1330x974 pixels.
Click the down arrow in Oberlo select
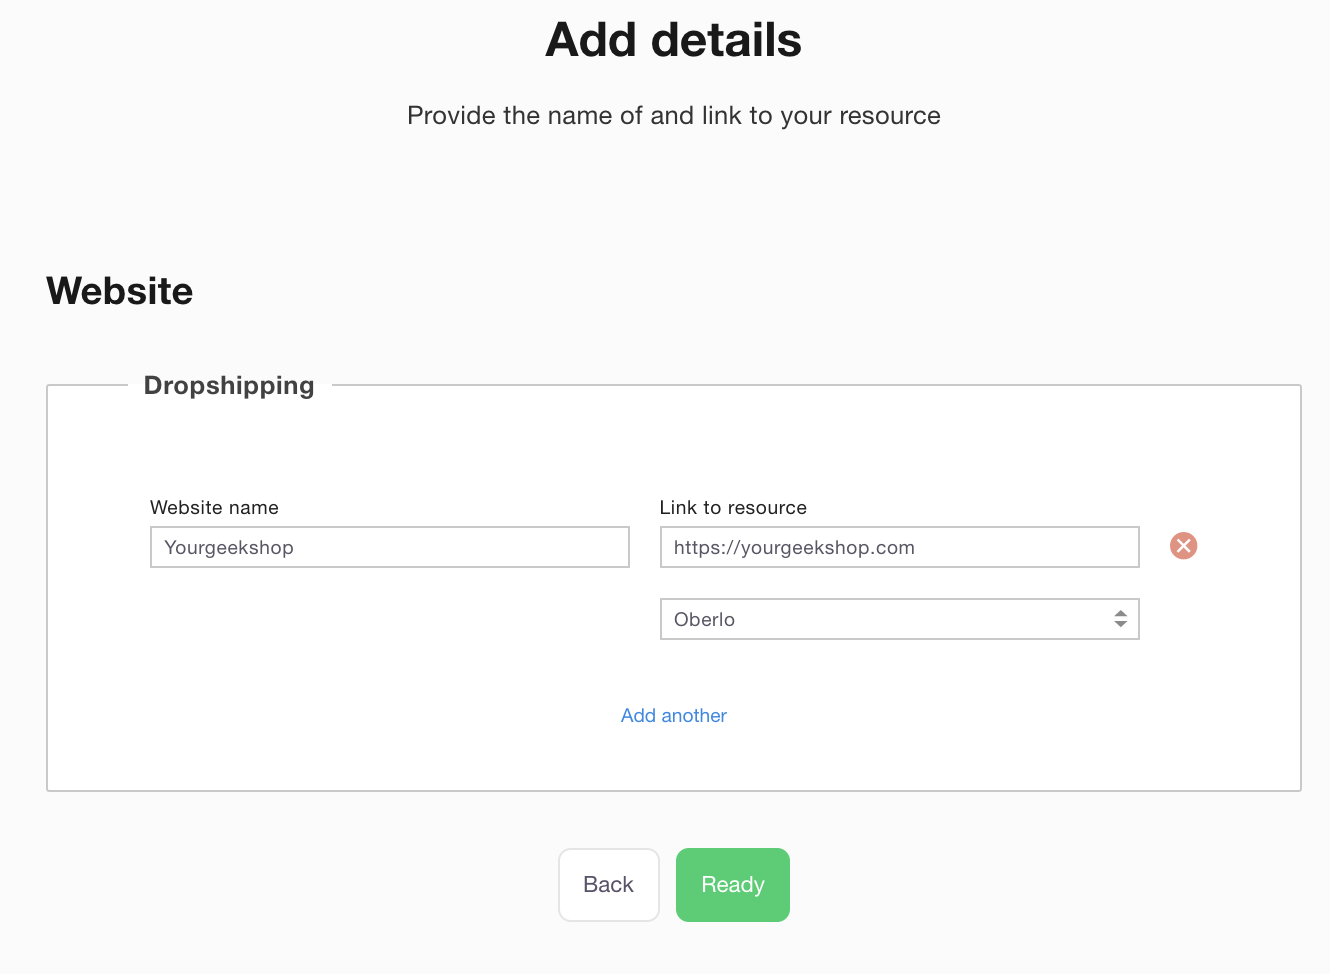(1120, 625)
